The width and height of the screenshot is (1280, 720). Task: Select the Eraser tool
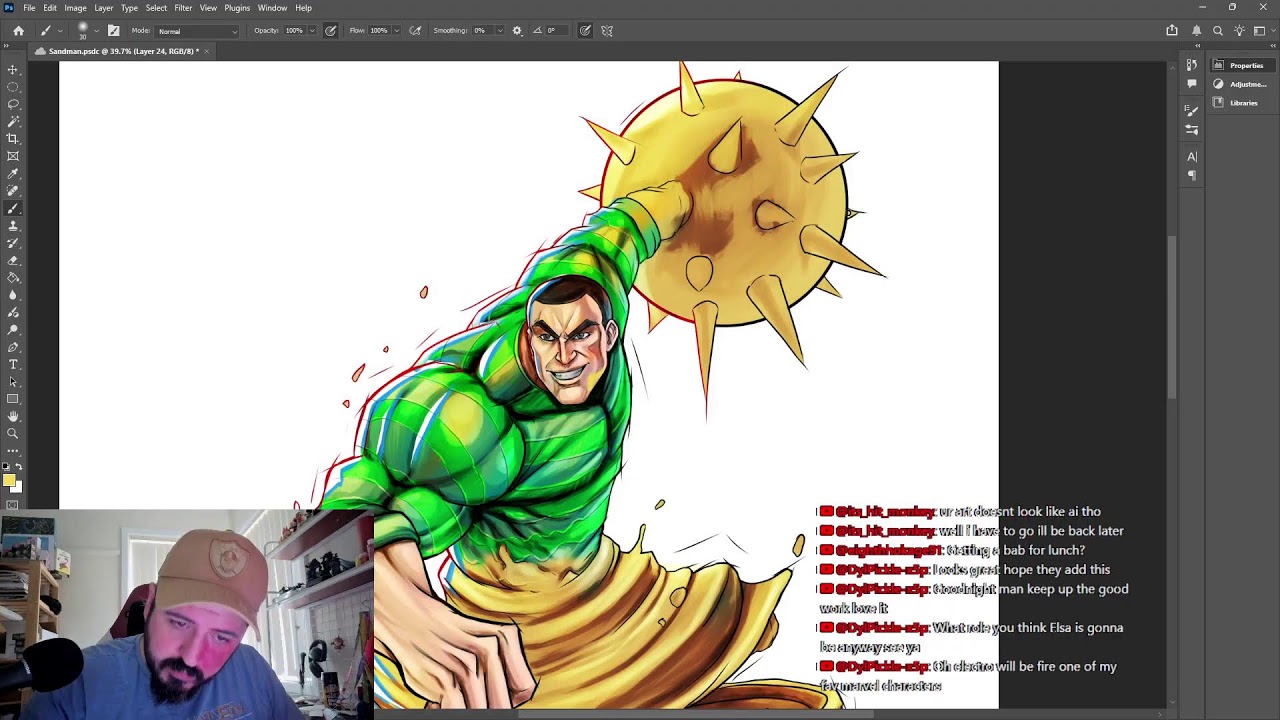pos(13,260)
